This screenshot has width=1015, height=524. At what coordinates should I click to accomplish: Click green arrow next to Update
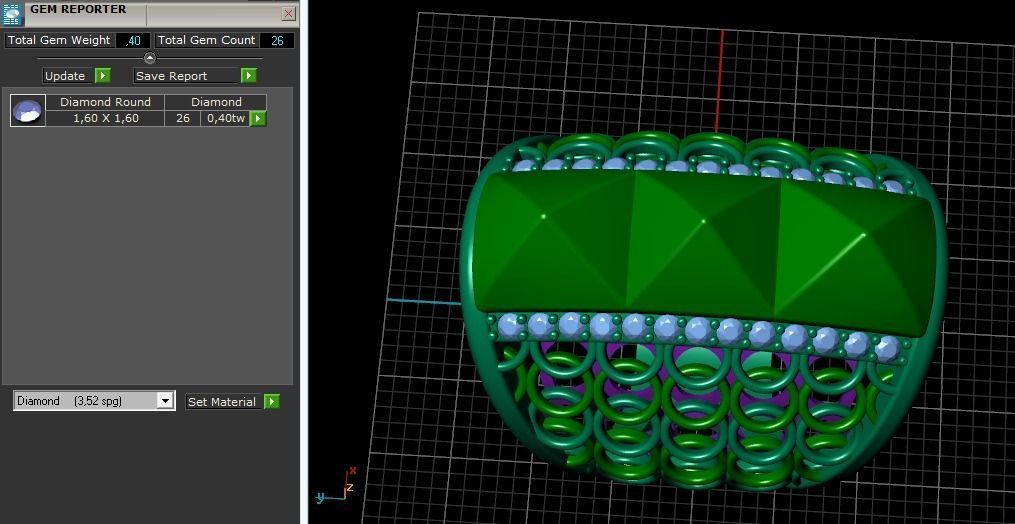pos(103,76)
